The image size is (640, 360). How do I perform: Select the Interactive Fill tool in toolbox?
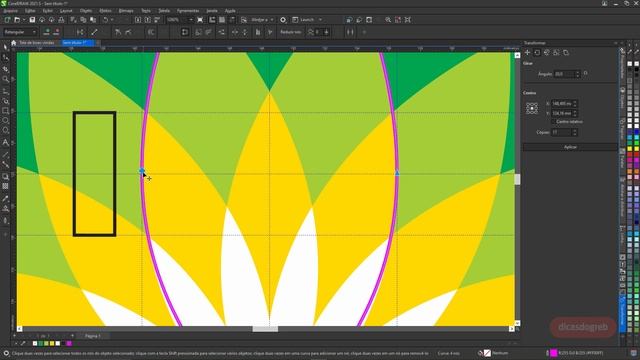(x=5, y=209)
